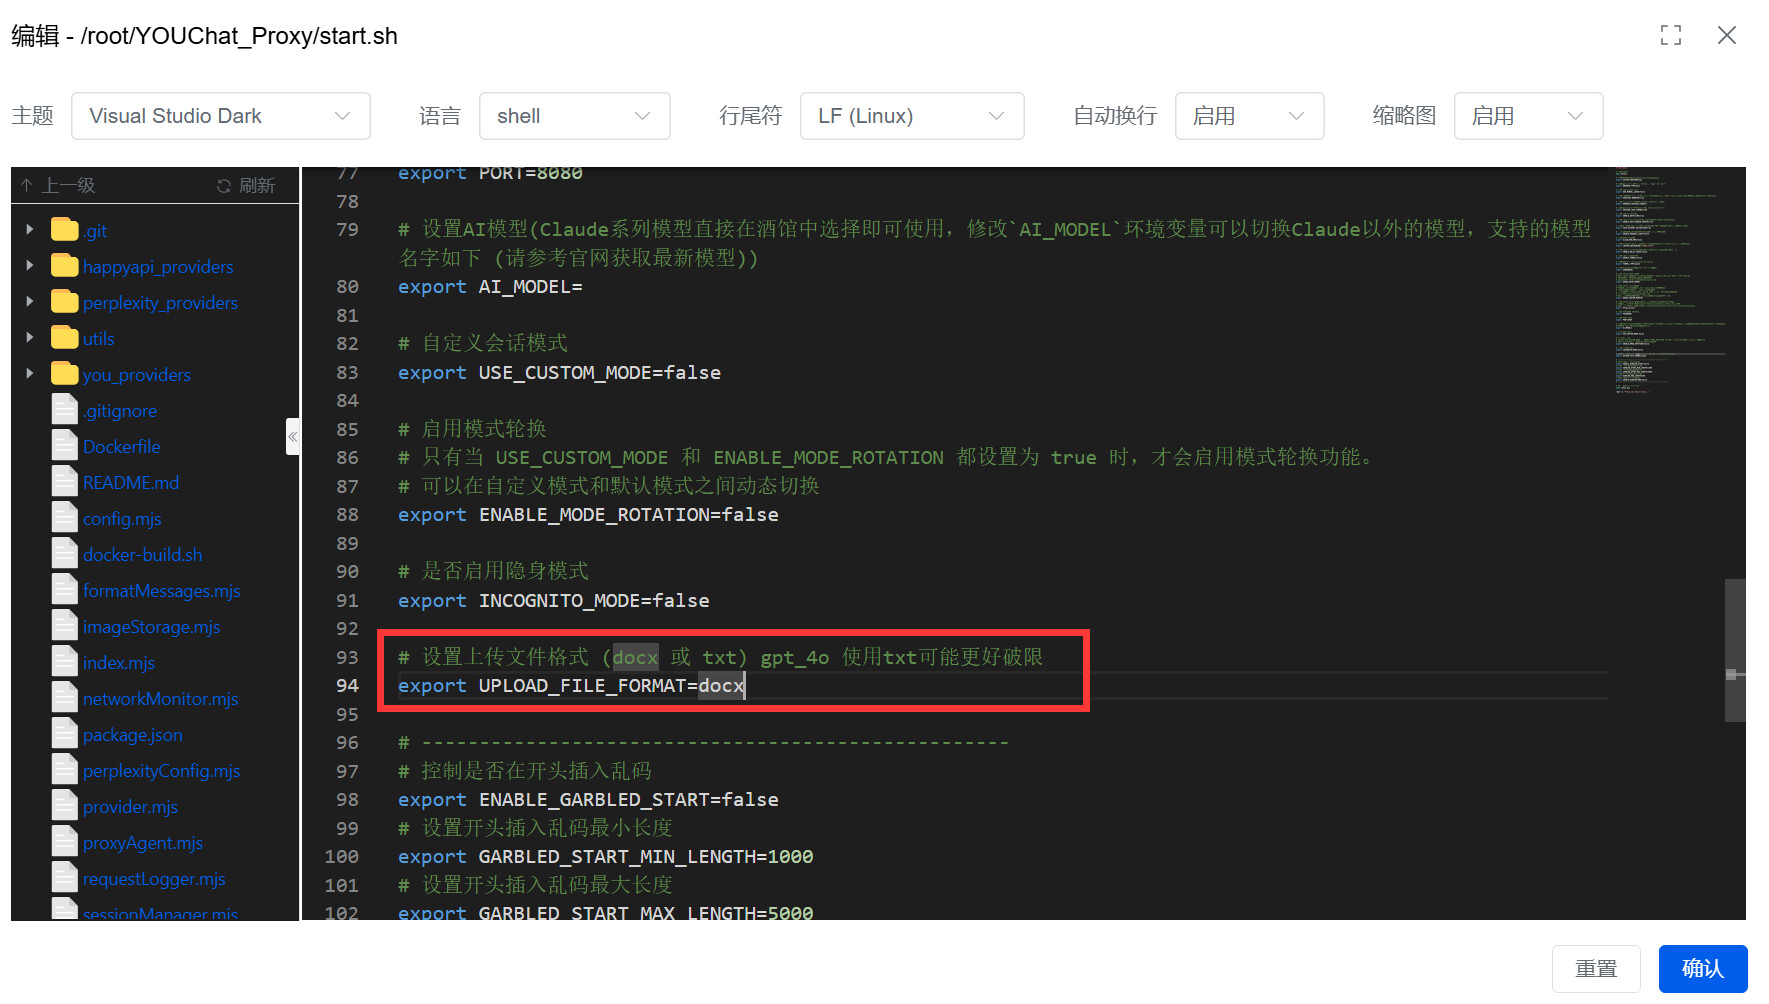Change the shell language selector
1769x1004 pixels.
[x=574, y=116]
